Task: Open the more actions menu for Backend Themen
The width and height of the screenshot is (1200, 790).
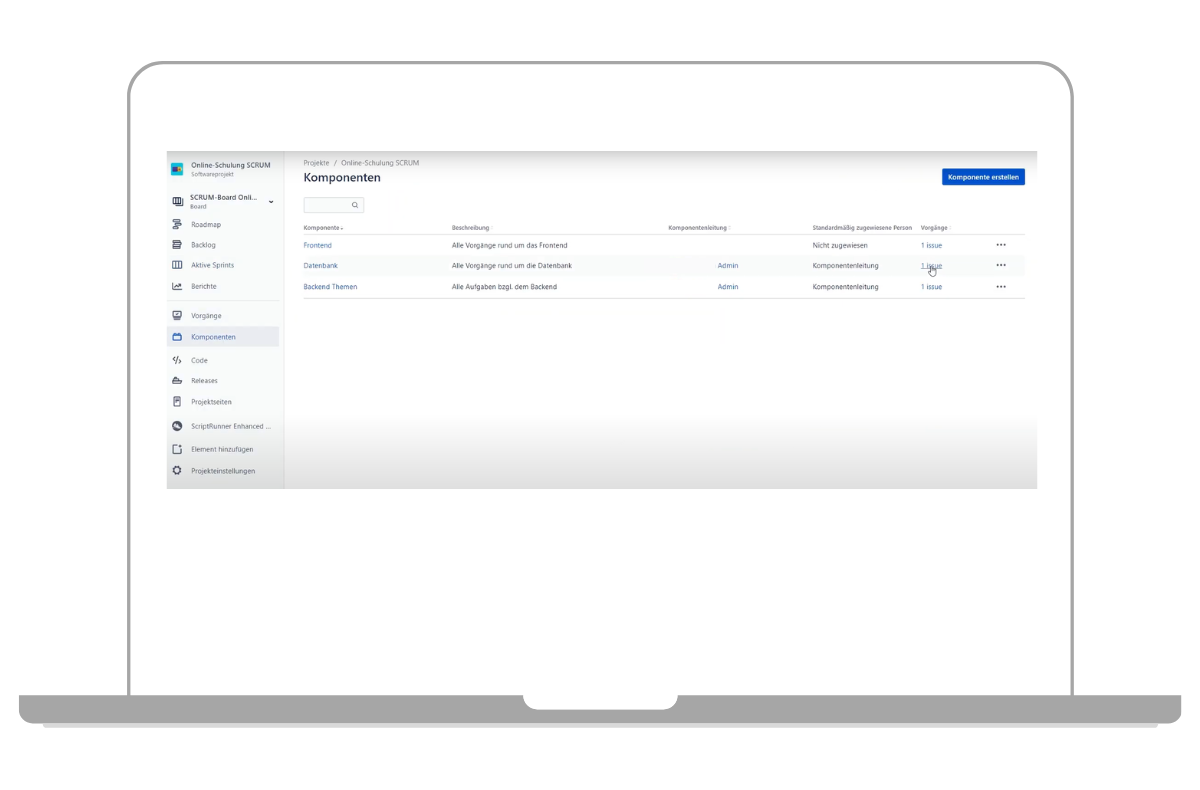Action: coord(1001,287)
